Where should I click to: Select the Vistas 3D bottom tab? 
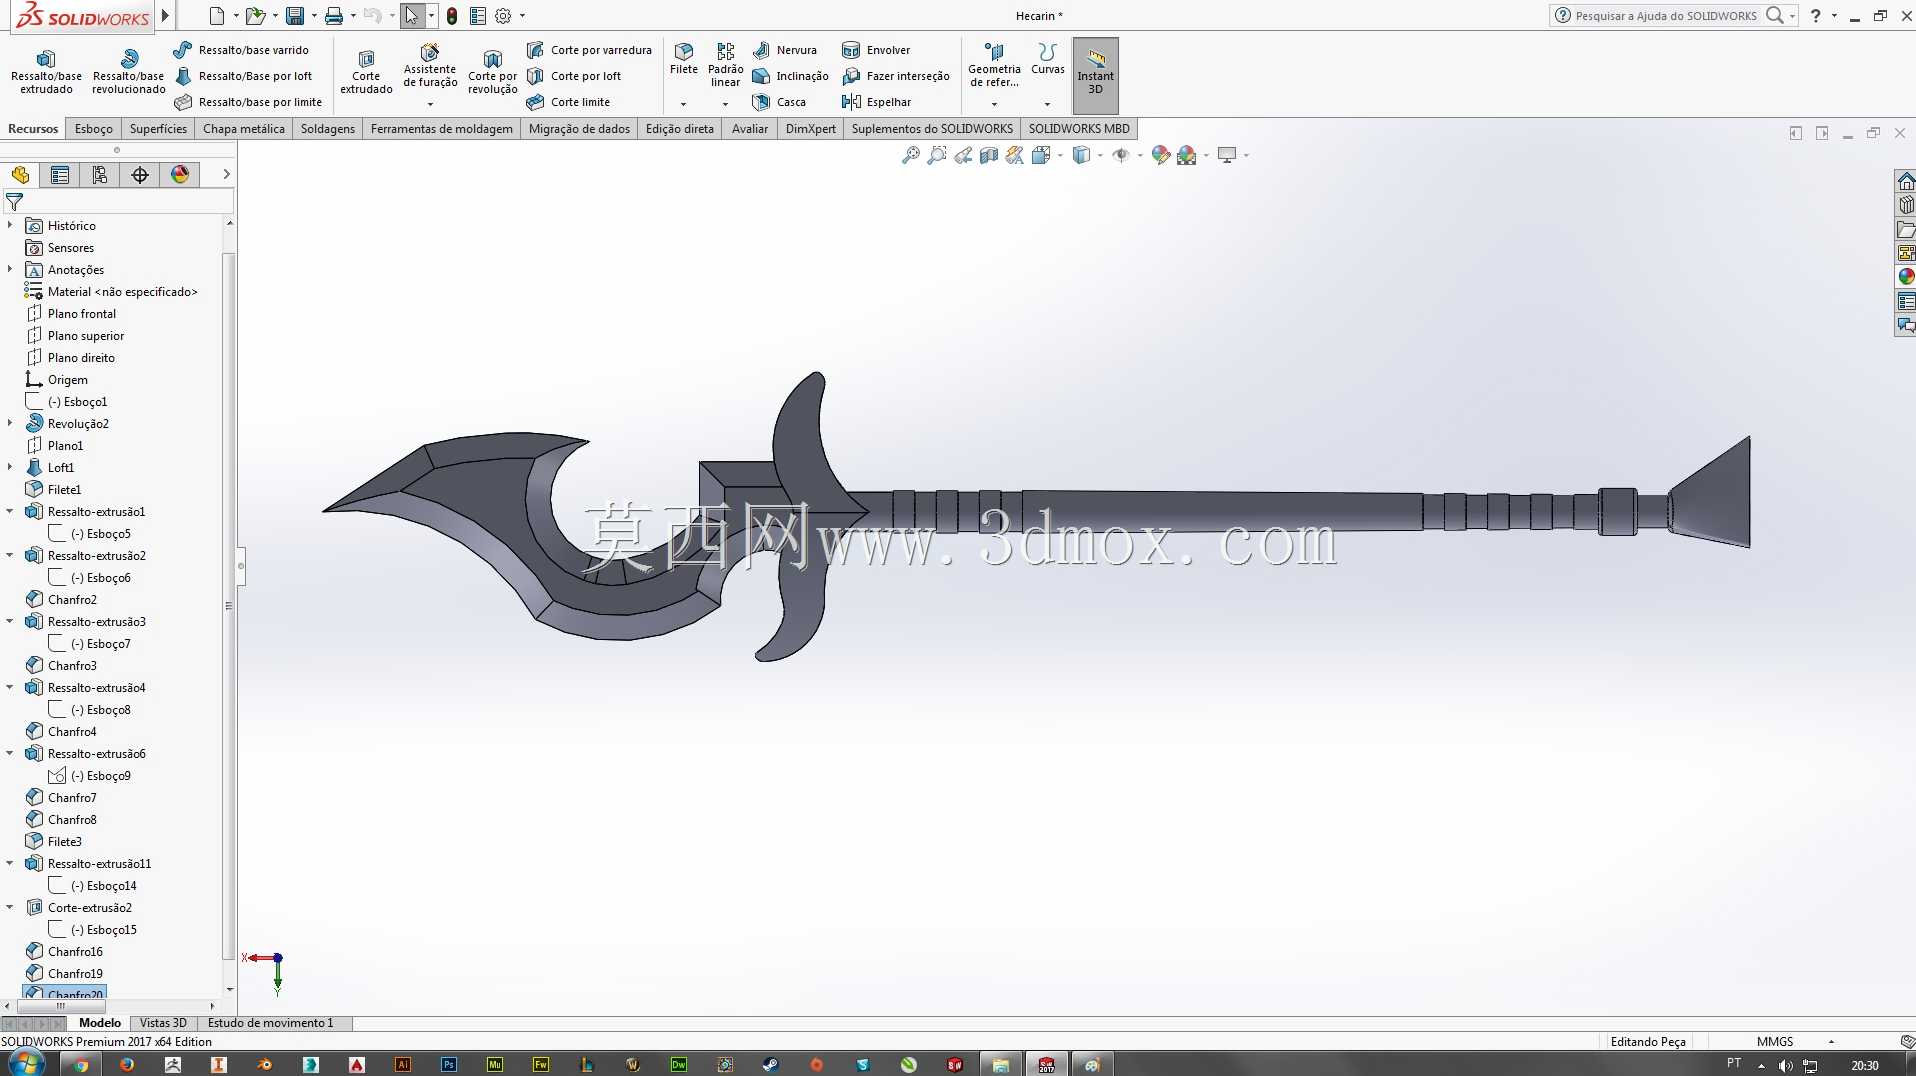pos(163,1023)
